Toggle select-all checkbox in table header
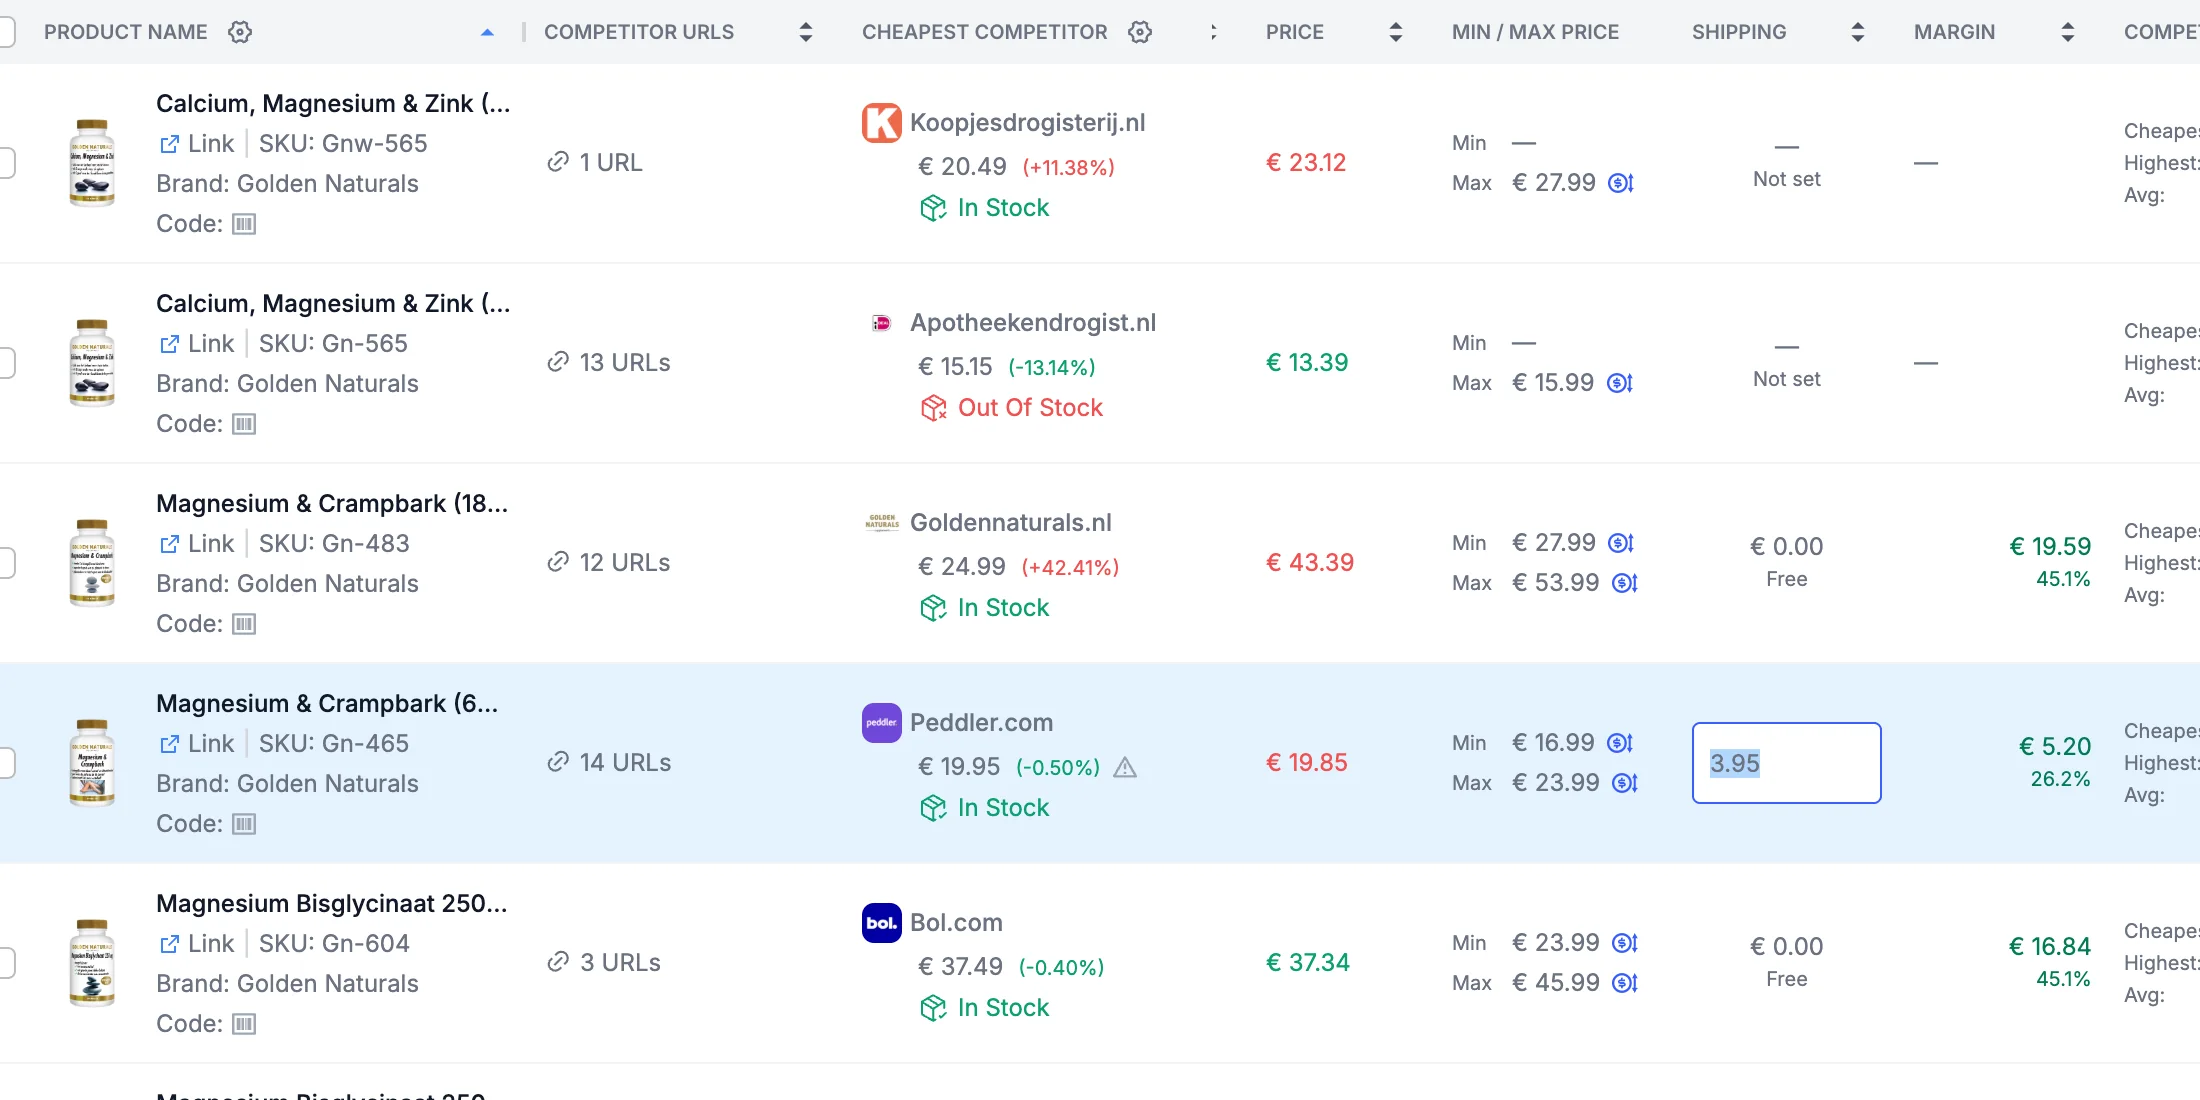Screen dimensions: 2200x1100 tap(4, 32)
